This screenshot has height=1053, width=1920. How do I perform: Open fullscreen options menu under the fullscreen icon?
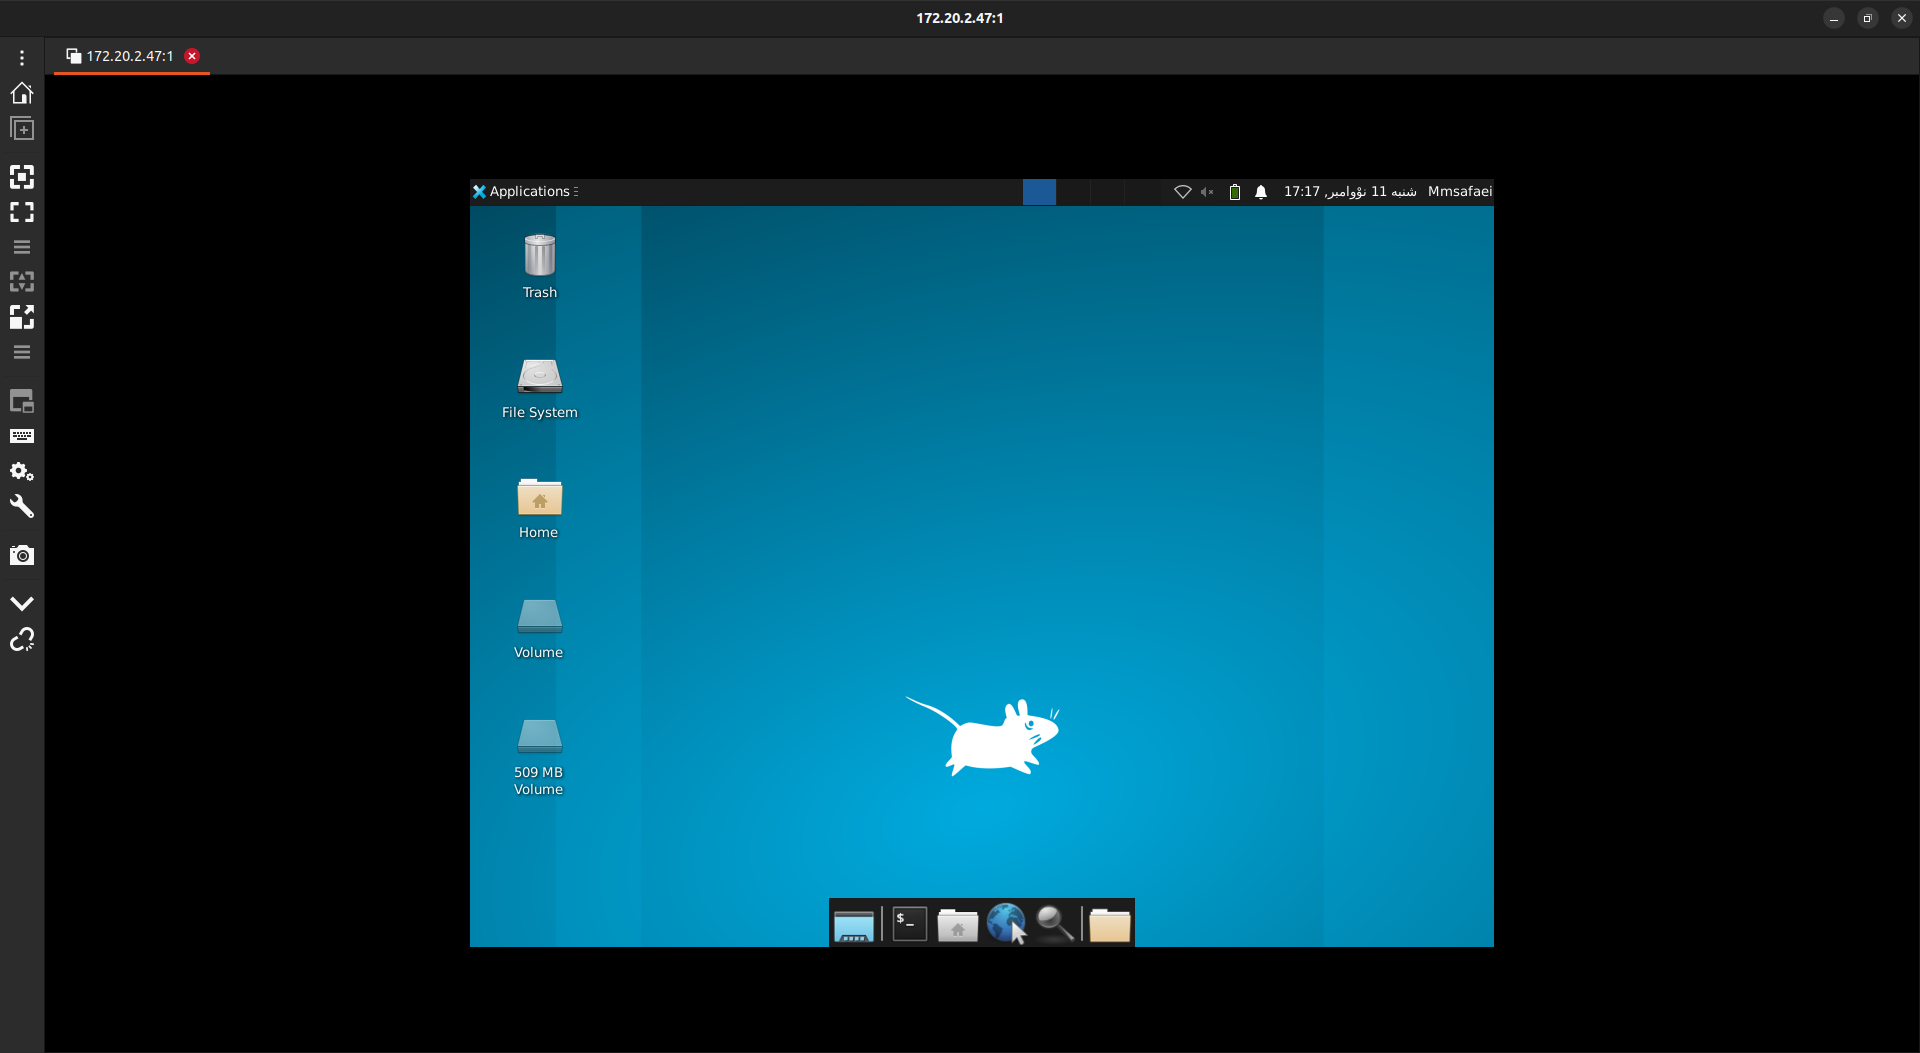point(22,247)
